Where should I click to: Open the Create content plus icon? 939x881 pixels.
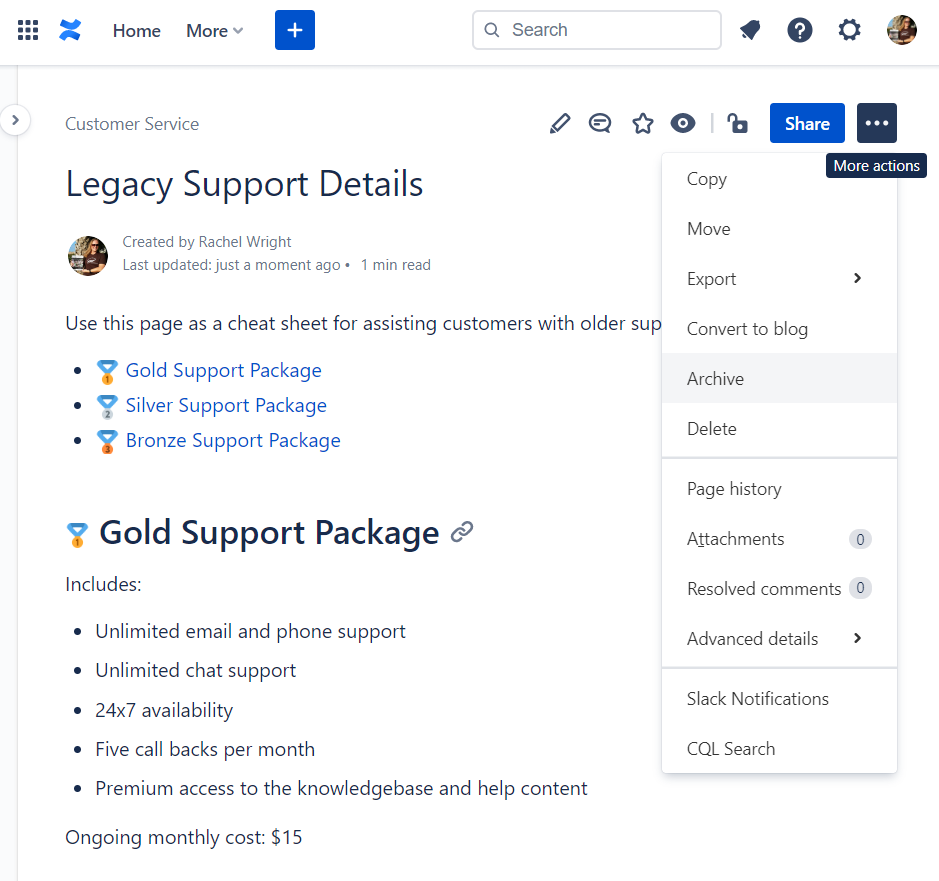click(x=294, y=30)
